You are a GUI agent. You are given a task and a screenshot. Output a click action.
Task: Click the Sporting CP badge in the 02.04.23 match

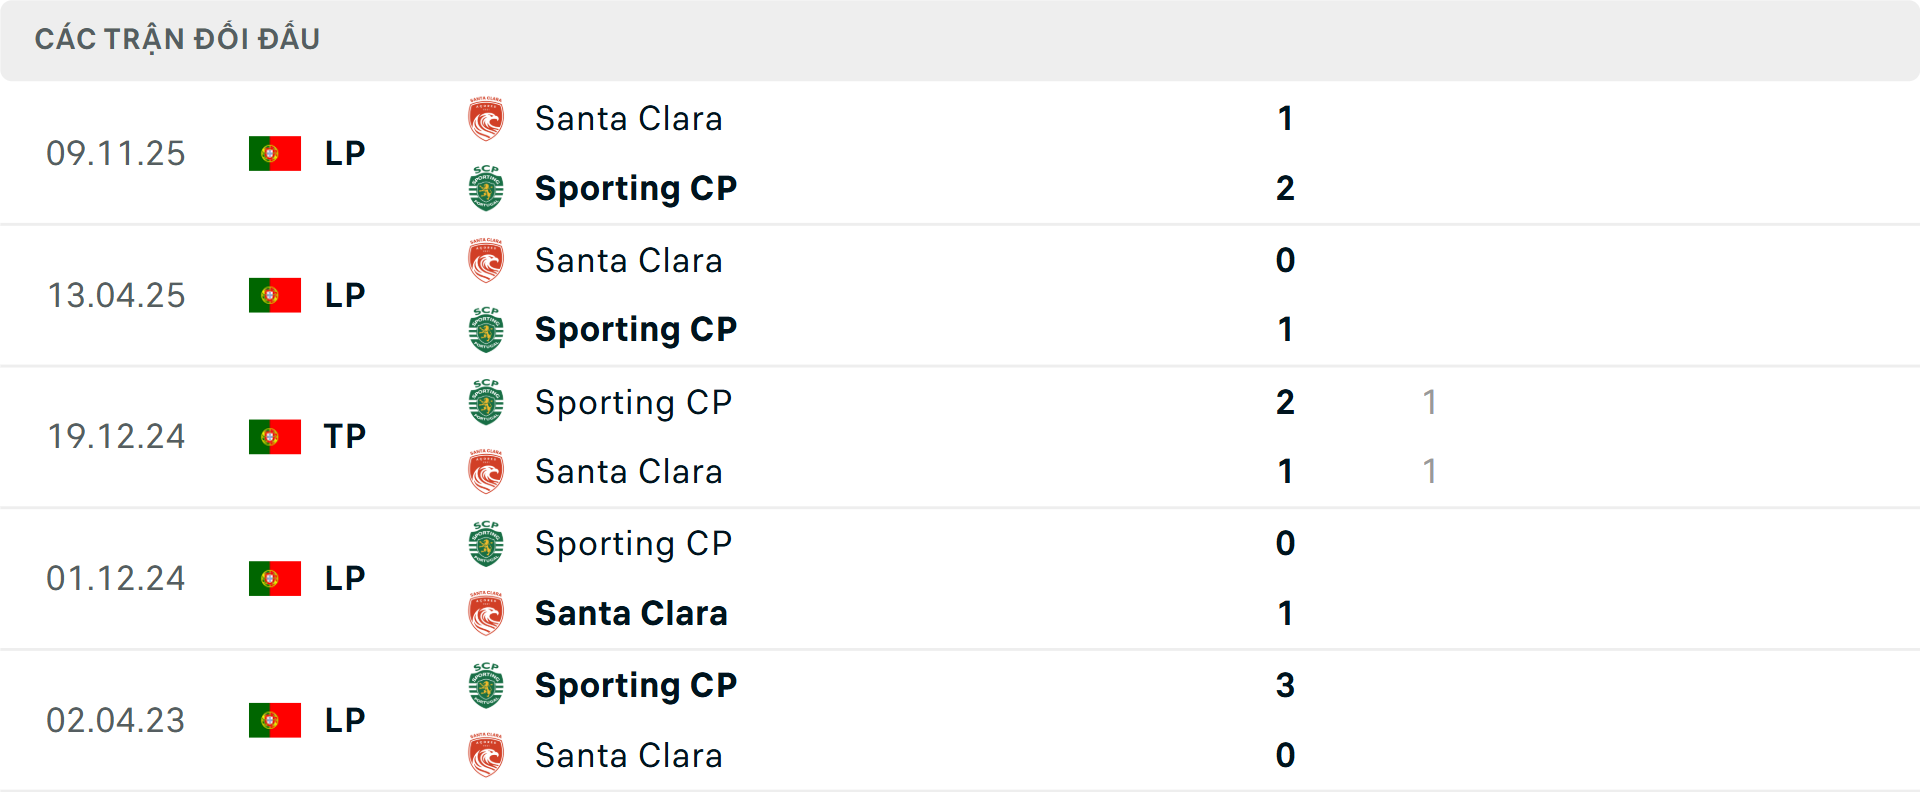click(x=484, y=686)
